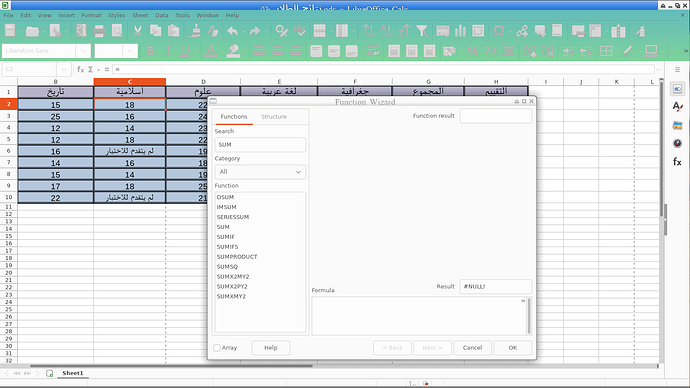
Task: Click the Font Color A swatch icon
Action: coord(211,51)
